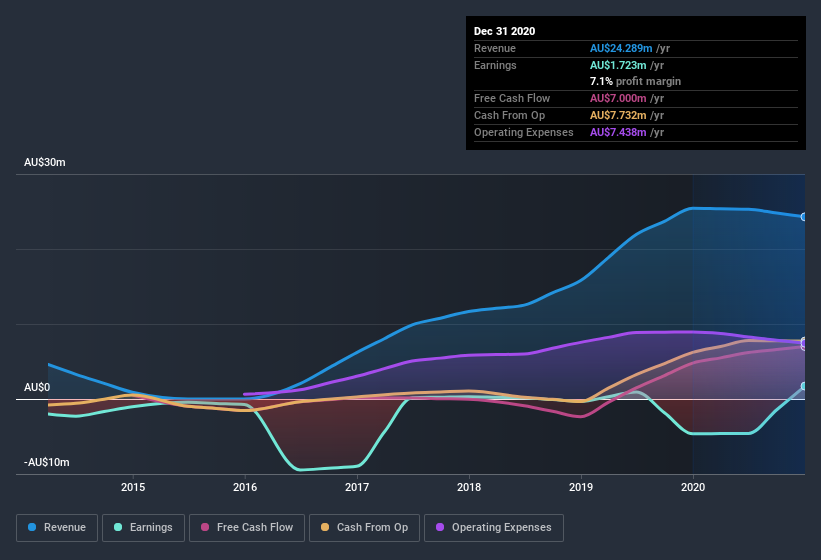Click the 7.1% profit margin text
Image resolution: width=821 pixels, height=560 pixels.
click(x=636, y=81)
